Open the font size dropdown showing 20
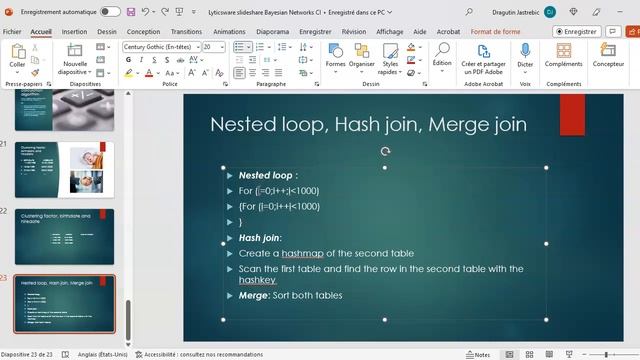The width and height of the screenshot is (640, 360). pyautogui.click(x=222, y=47)
